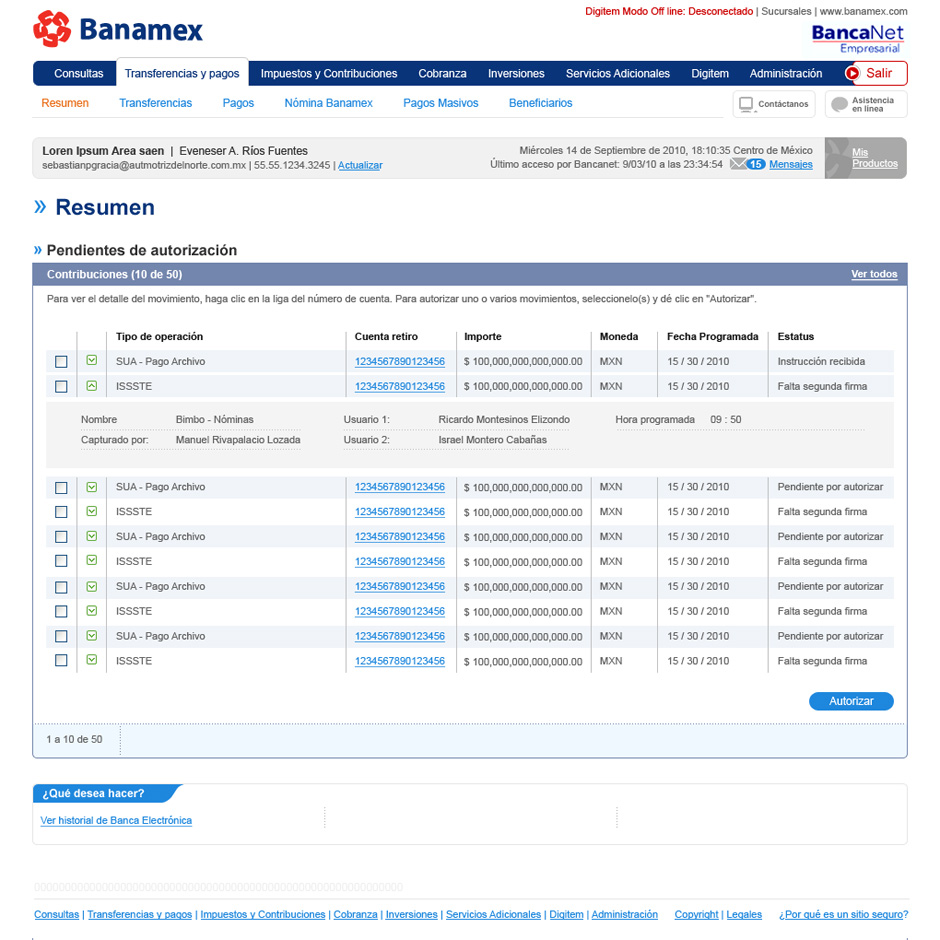940x940 pixels.
Task: Expand last Pendiente por autorizar row
Action: pyautogui.click(x=91, y=635)
